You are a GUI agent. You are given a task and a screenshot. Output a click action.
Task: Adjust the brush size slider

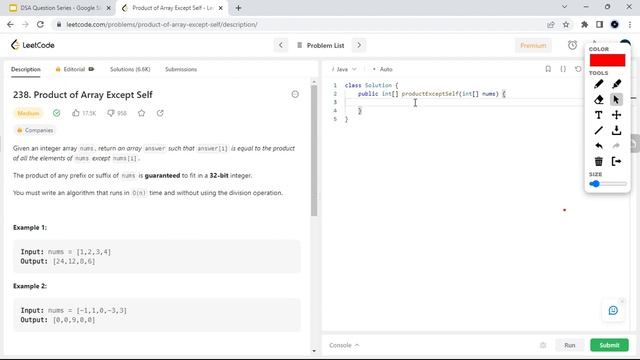pyautogui.click(x=608, y=184)
